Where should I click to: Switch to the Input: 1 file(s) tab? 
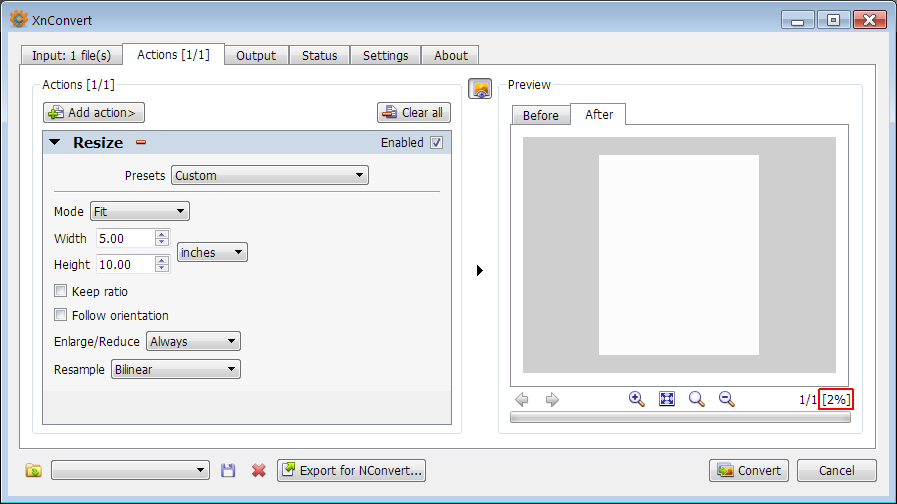tap(72, 55)
